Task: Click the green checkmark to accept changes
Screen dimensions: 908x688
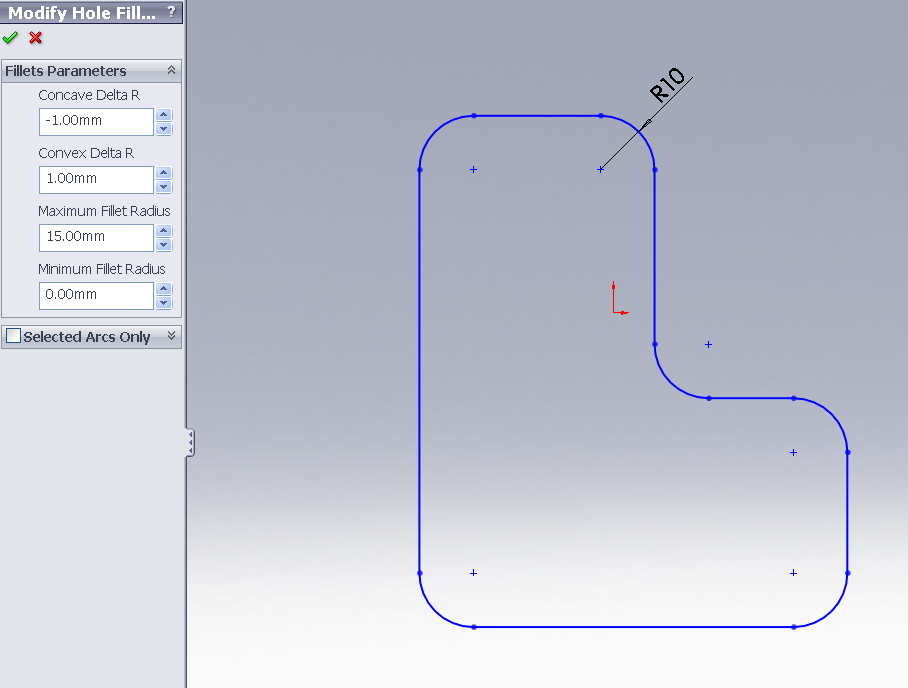Action: [10, 38]
